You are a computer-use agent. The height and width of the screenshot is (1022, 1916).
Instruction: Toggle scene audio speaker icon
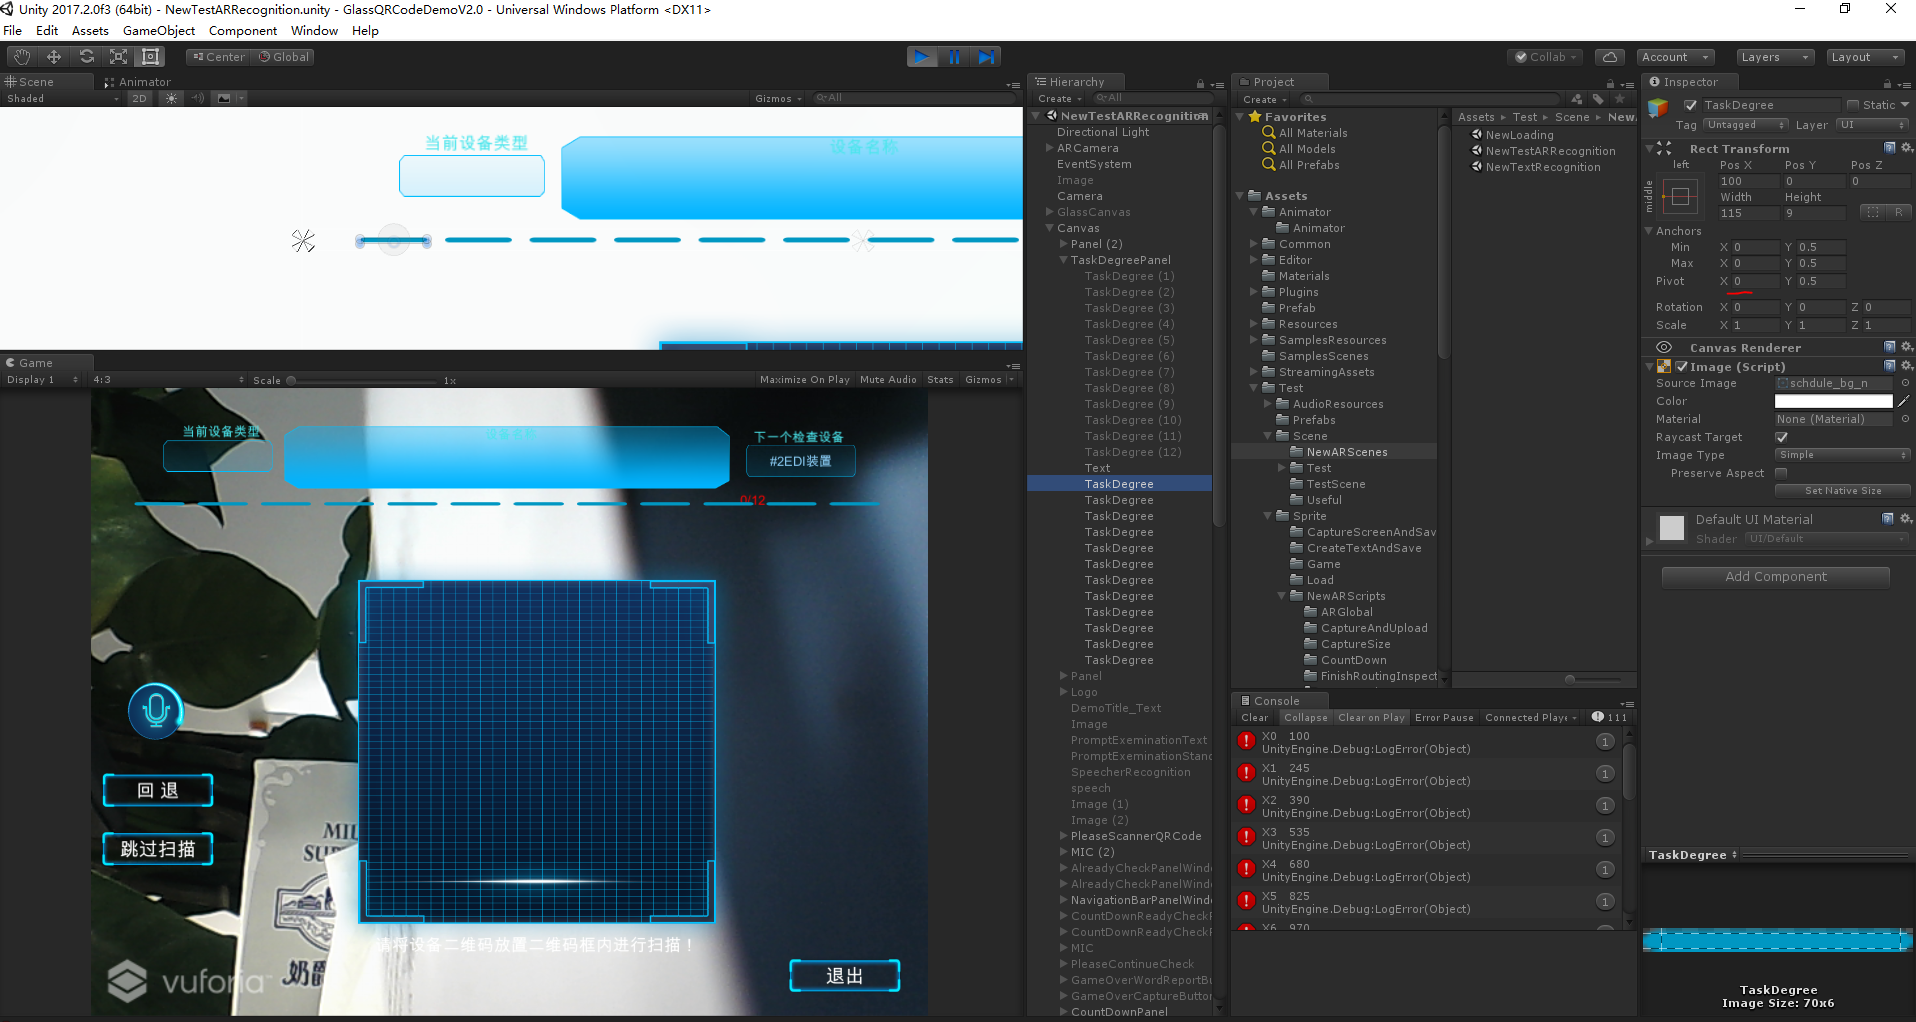coord(197,98)
